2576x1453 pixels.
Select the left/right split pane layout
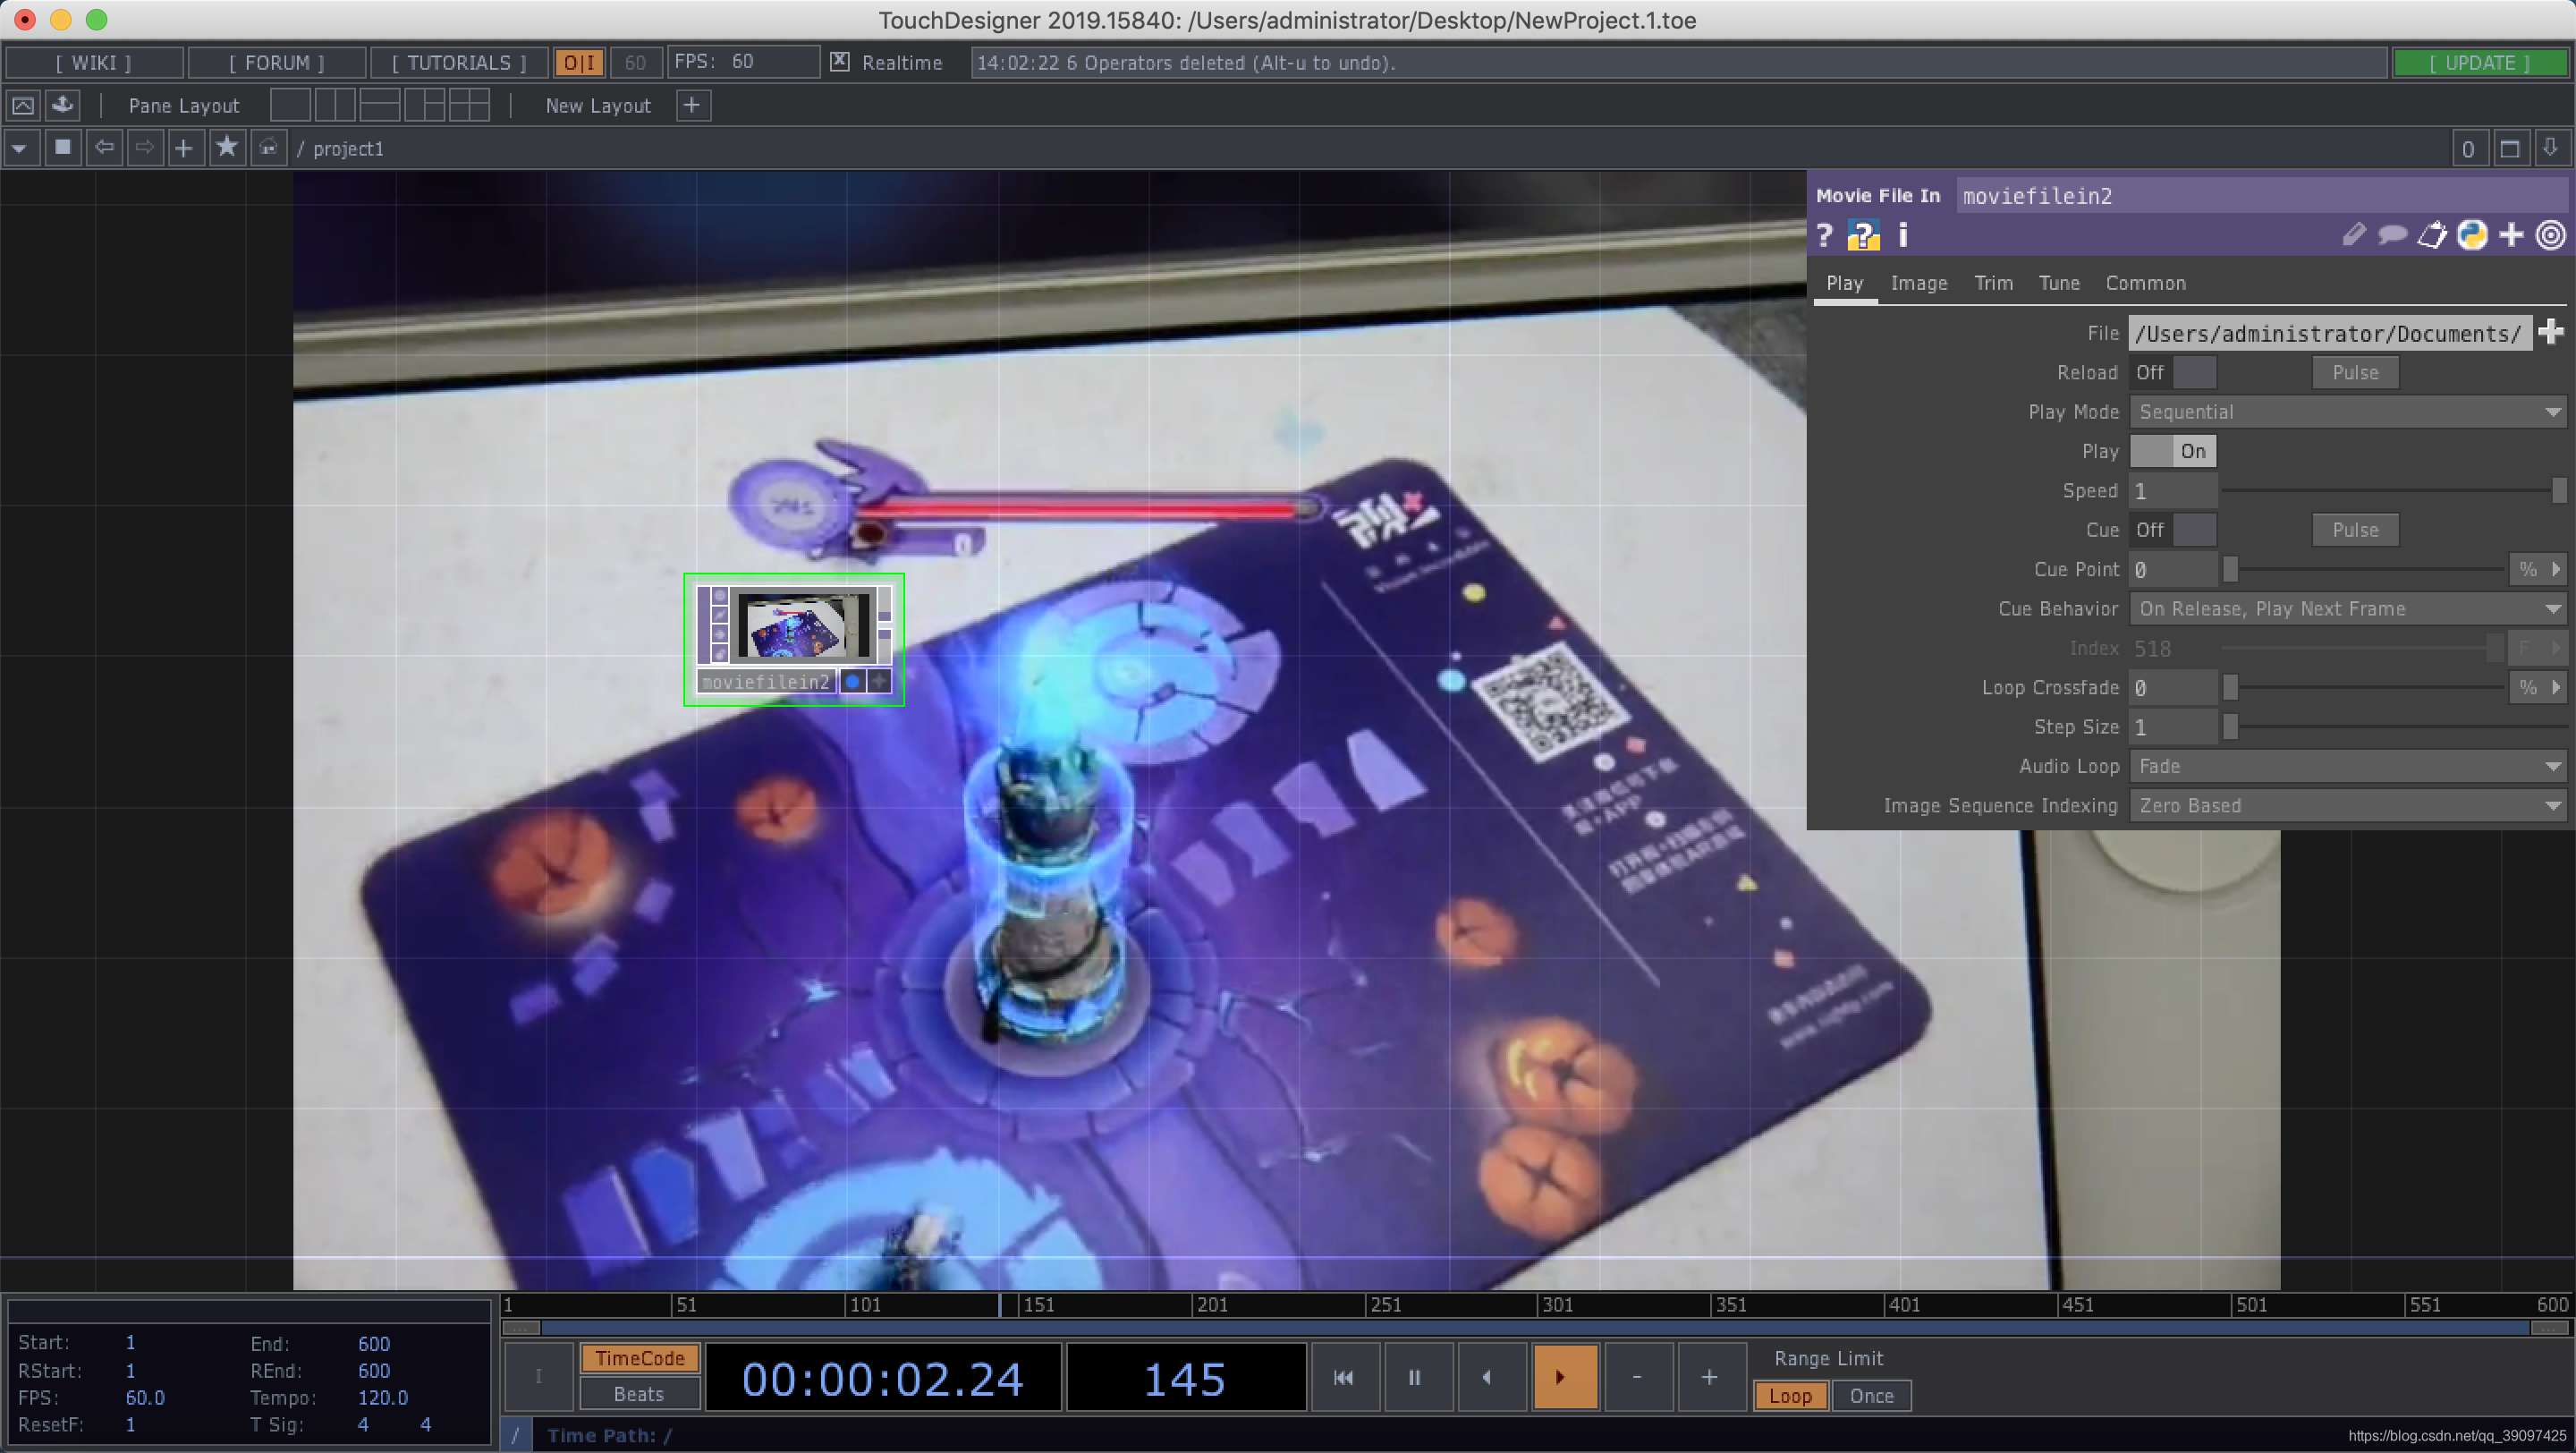(x=335, y=105)
